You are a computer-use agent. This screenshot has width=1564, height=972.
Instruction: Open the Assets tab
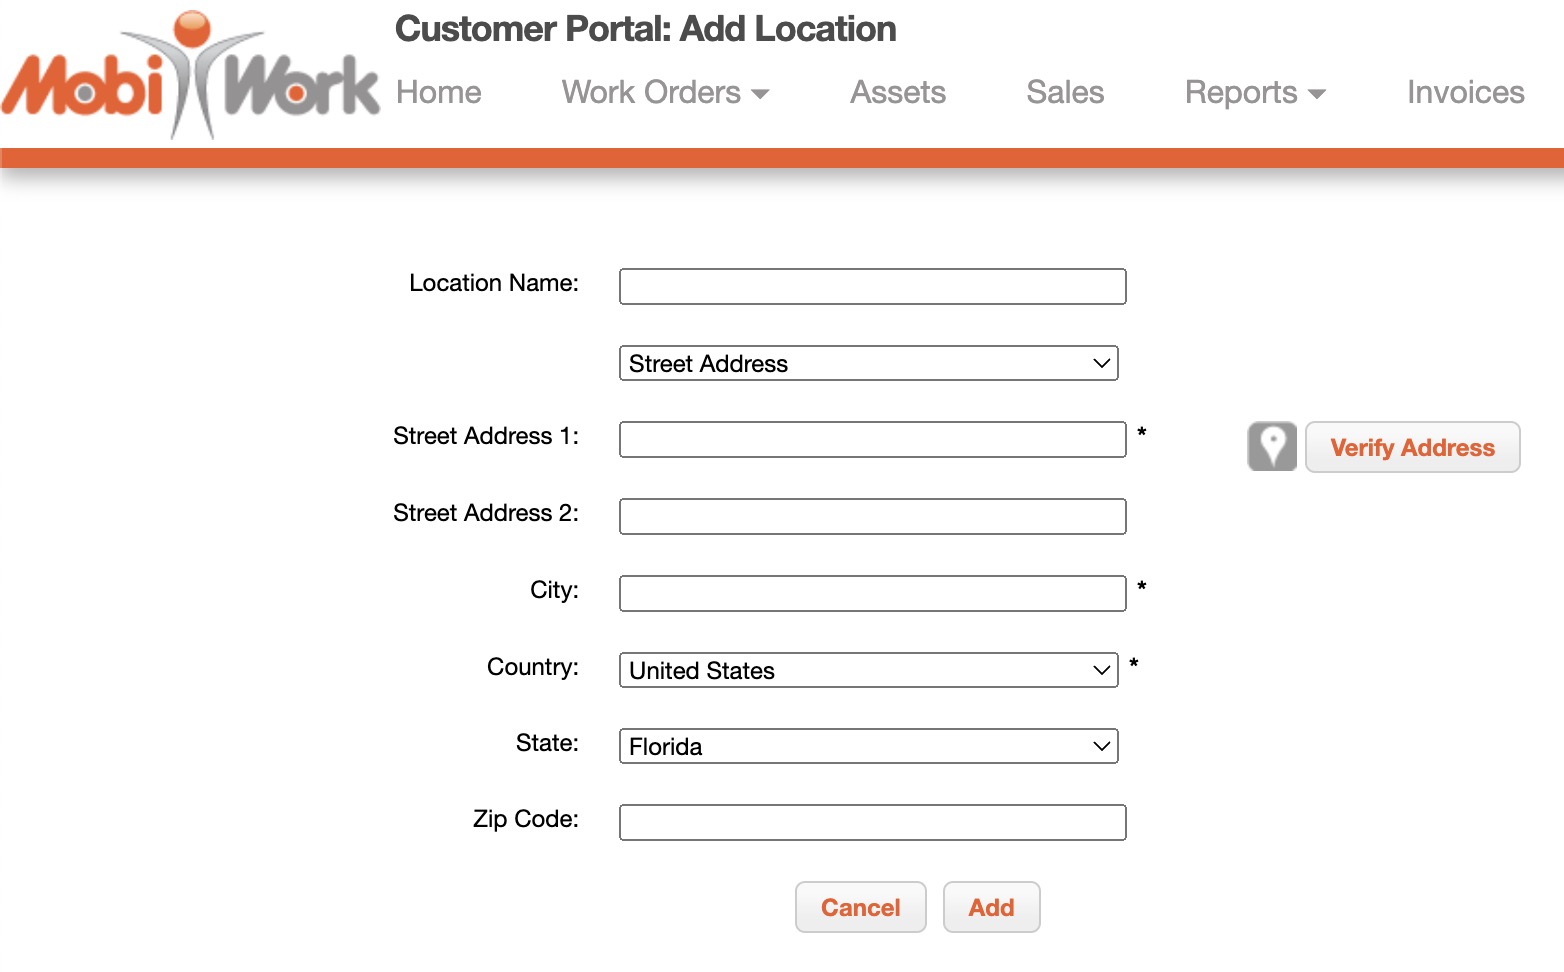click(897, 92)
